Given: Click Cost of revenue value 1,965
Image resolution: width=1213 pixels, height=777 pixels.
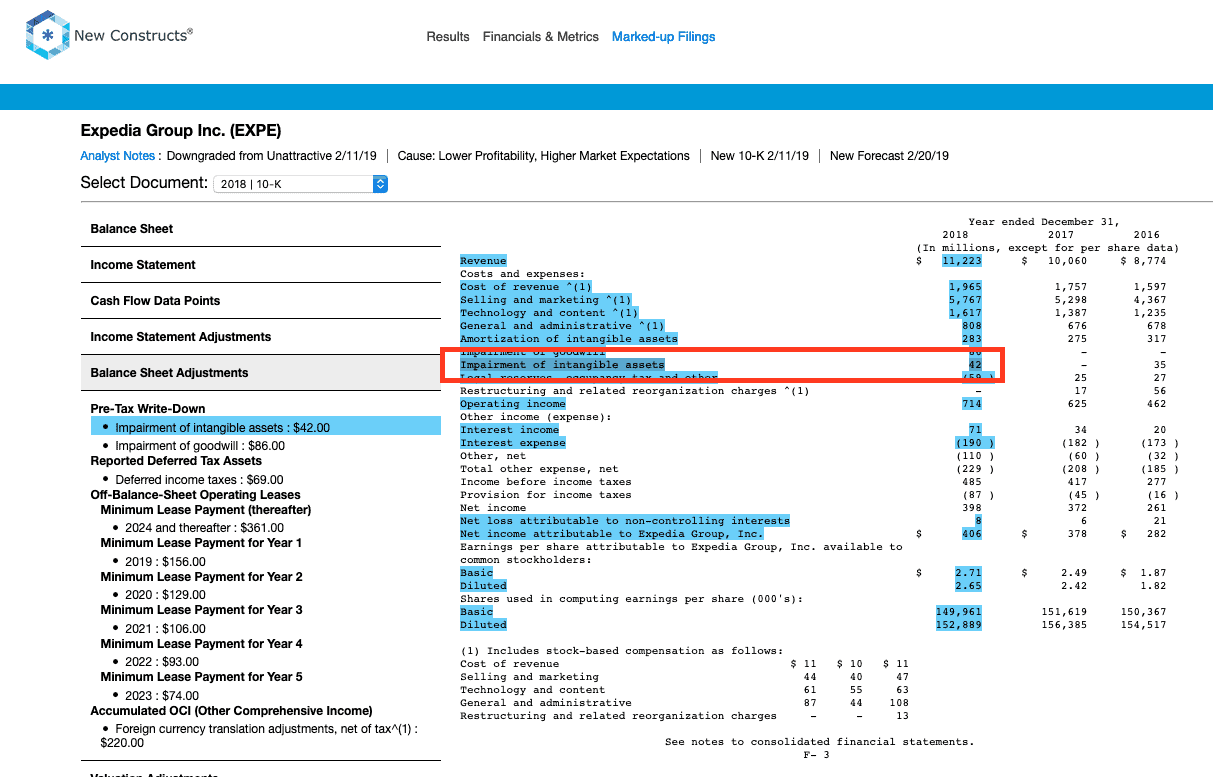Looking at the screenshot, I should point(965,287).
